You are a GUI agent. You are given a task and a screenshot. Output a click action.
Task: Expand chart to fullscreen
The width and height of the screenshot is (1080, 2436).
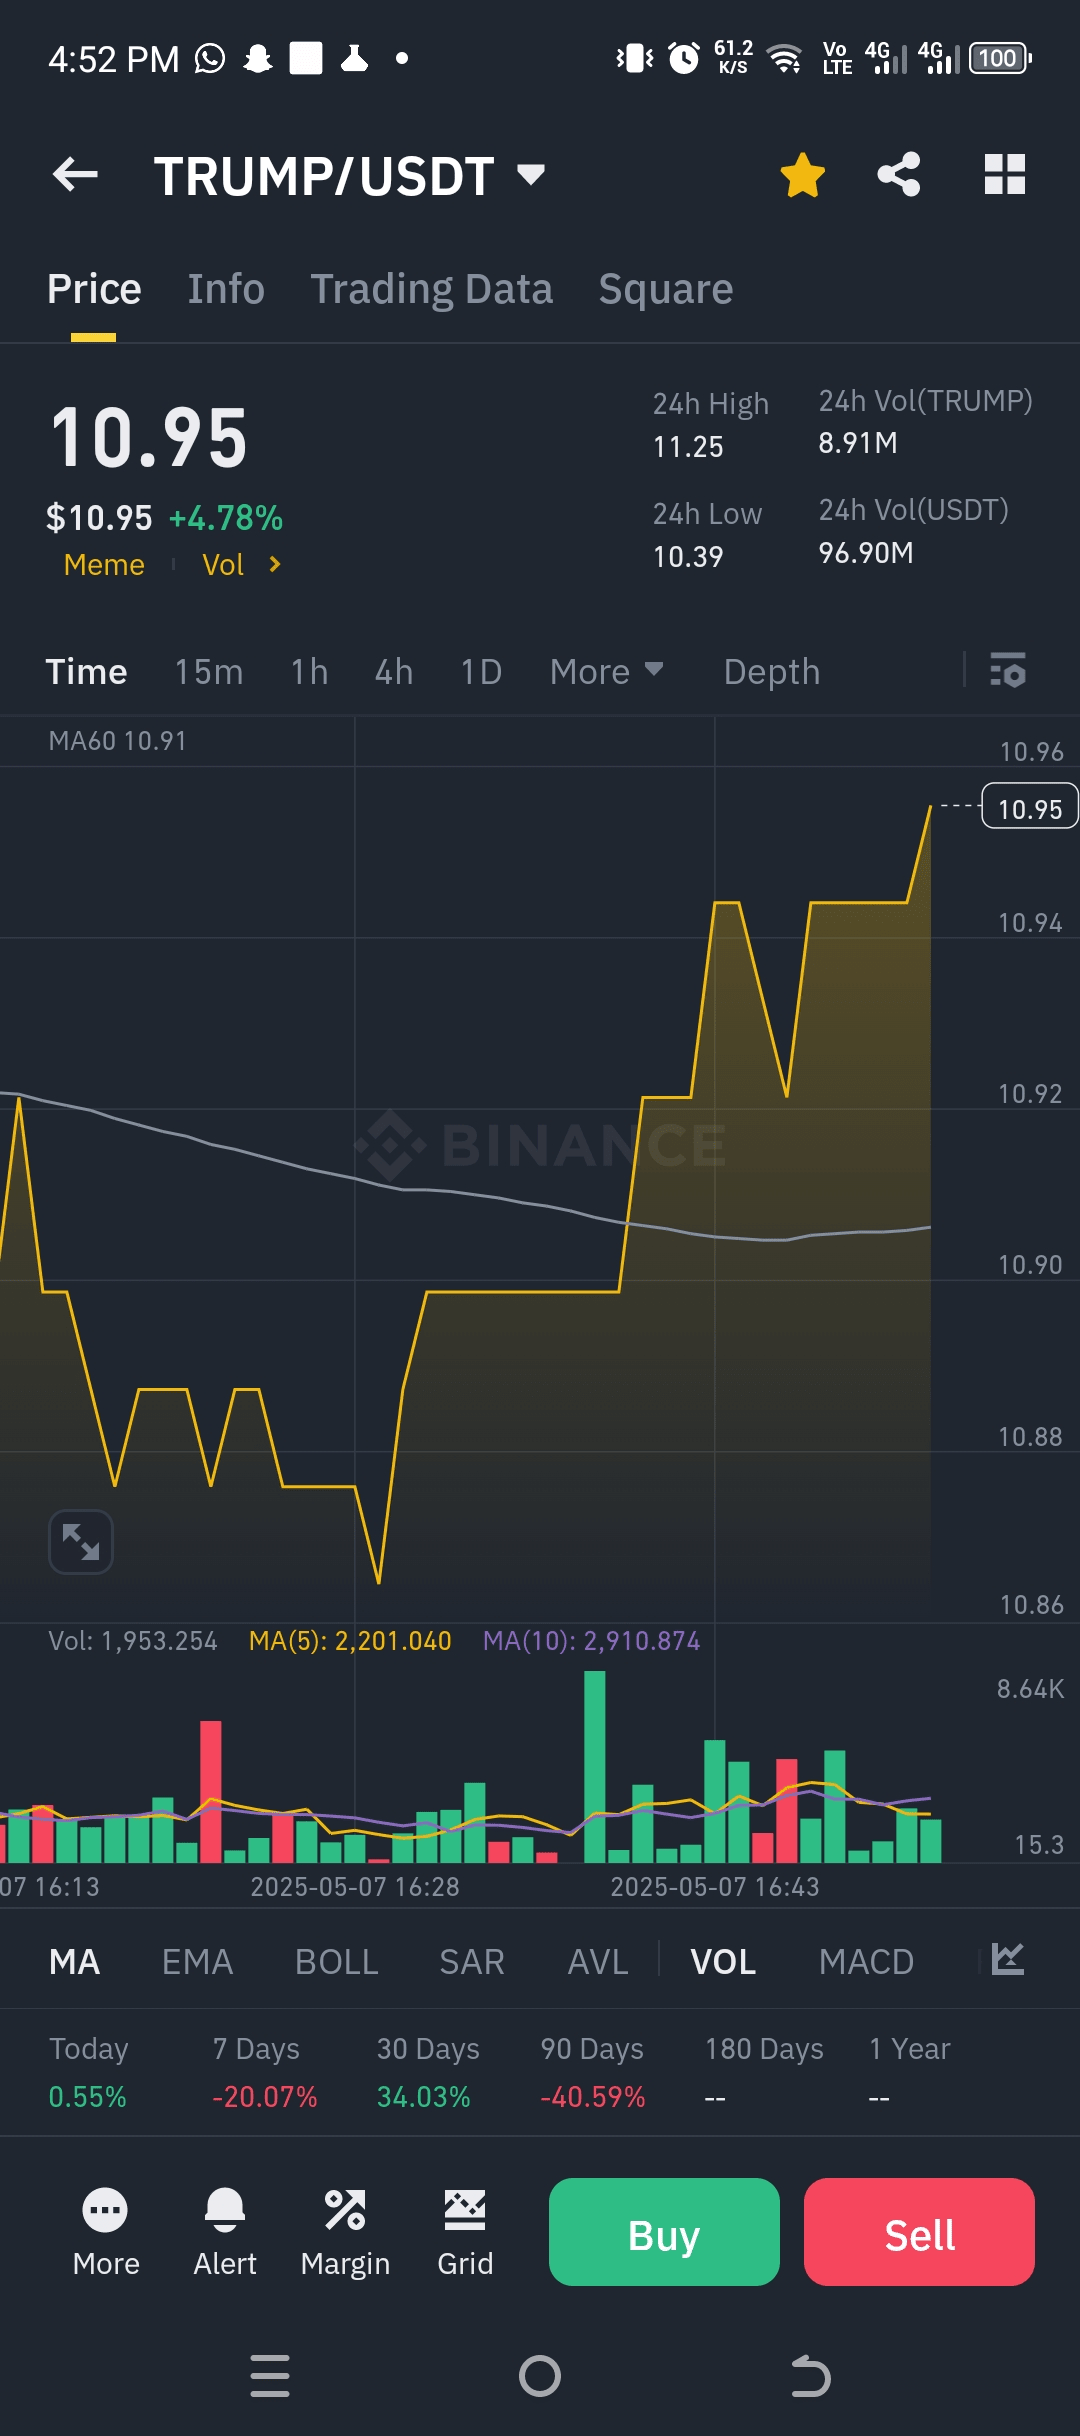click(x=81, y=1541)
